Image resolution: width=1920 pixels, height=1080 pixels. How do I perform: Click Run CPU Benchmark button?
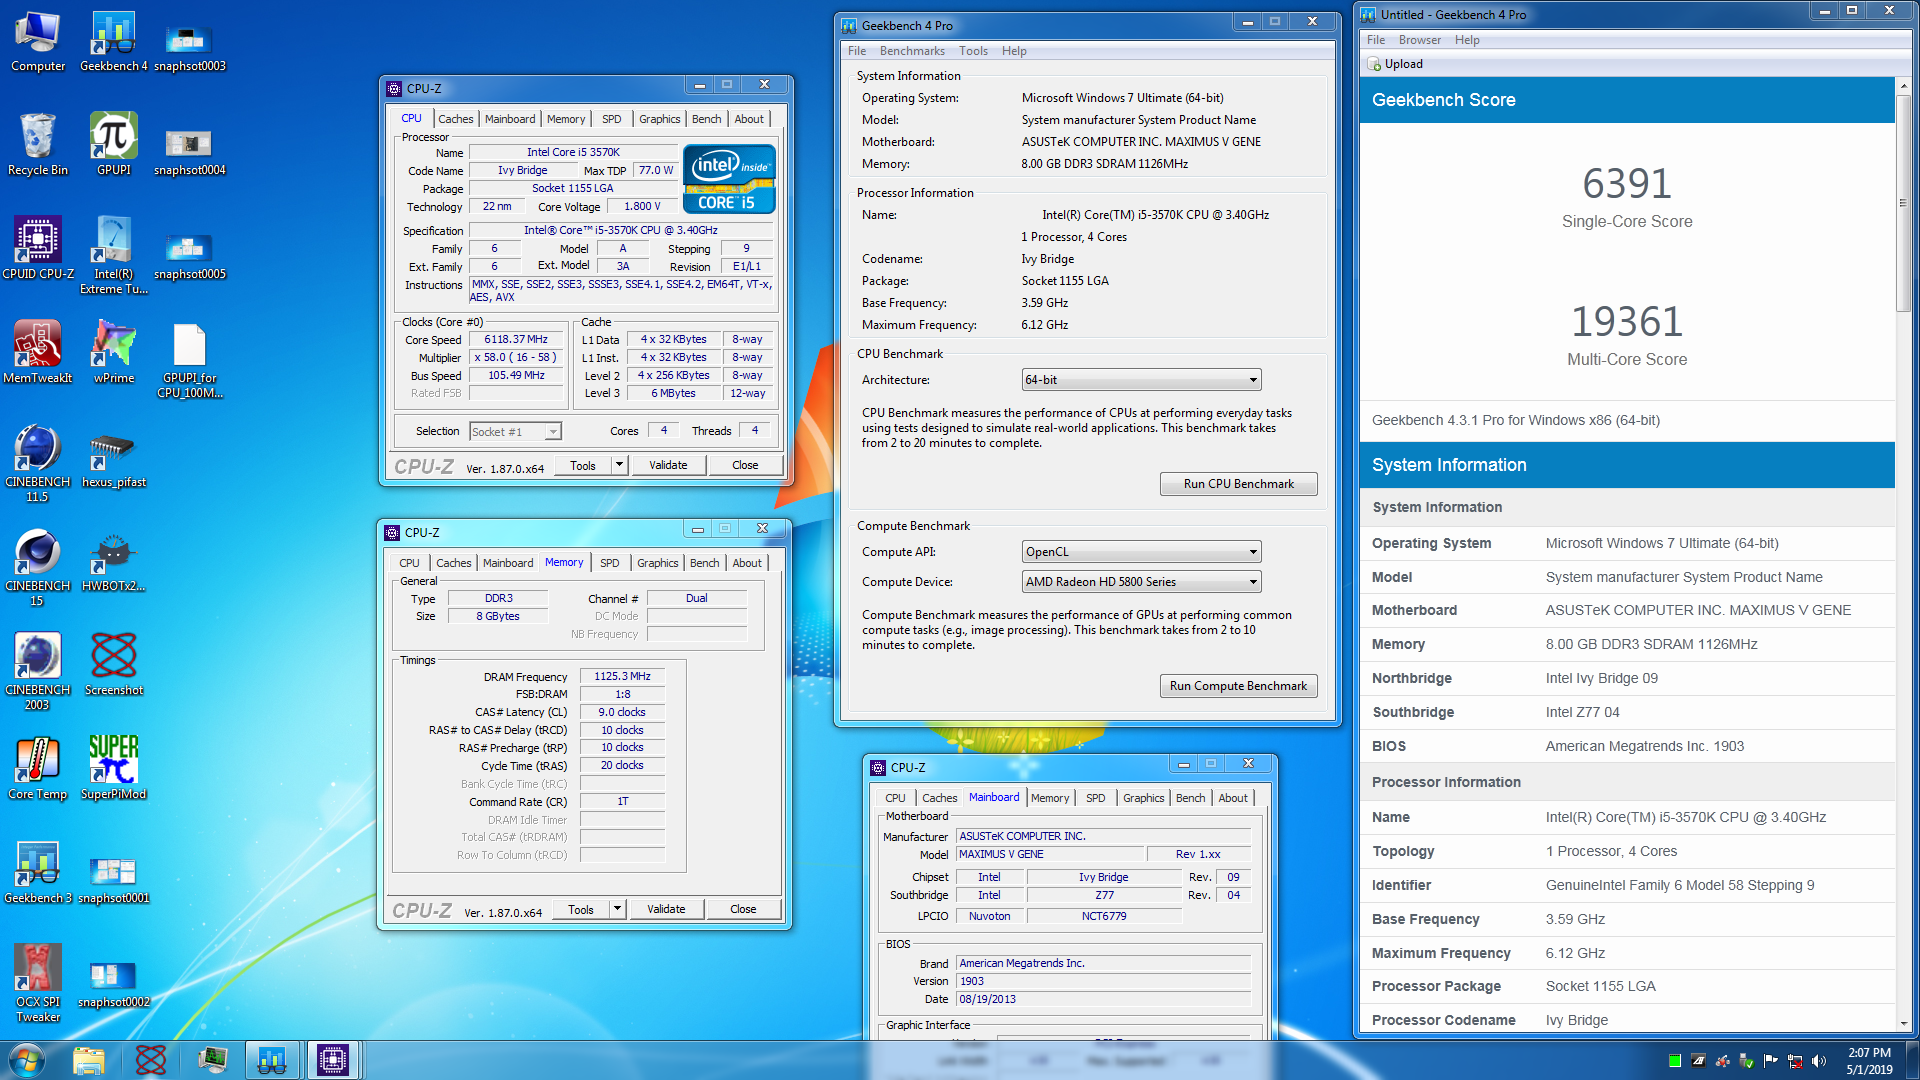1238,484
